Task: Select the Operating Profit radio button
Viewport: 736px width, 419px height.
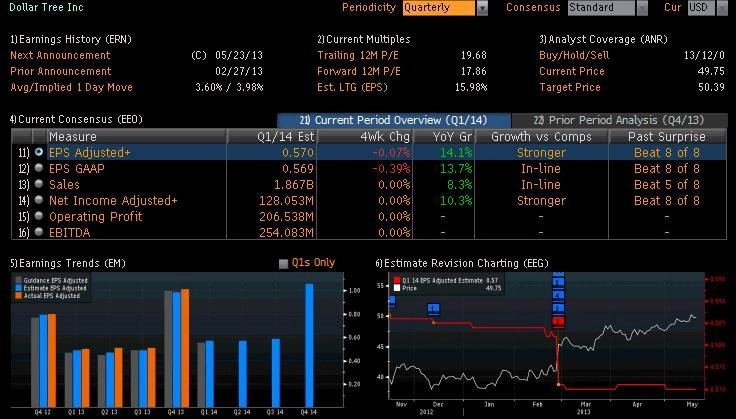Action: [x=39, y=216]
